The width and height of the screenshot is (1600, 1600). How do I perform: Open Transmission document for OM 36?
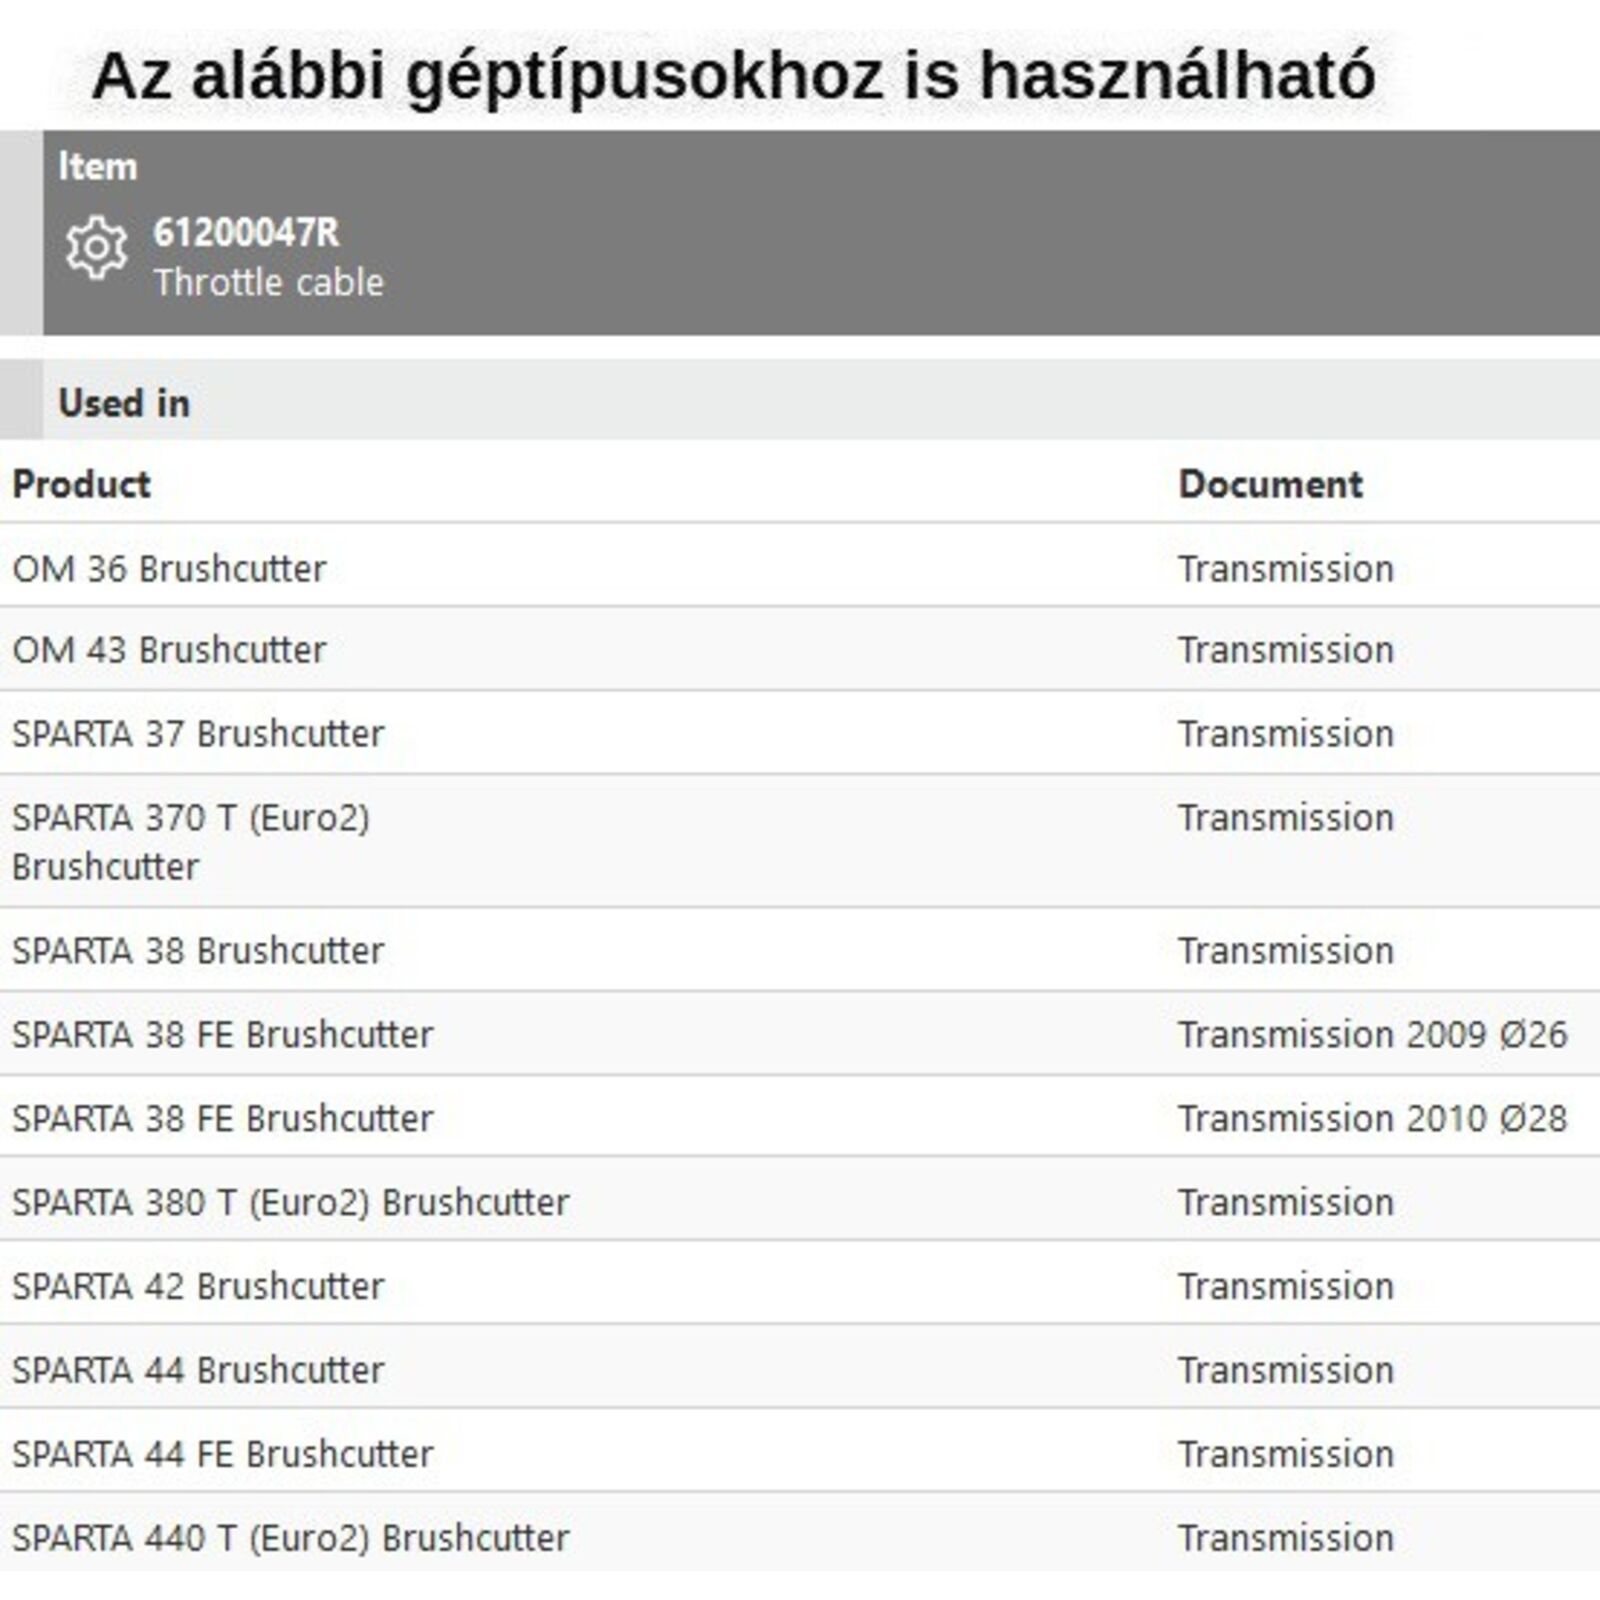(x=1285, y=568)
